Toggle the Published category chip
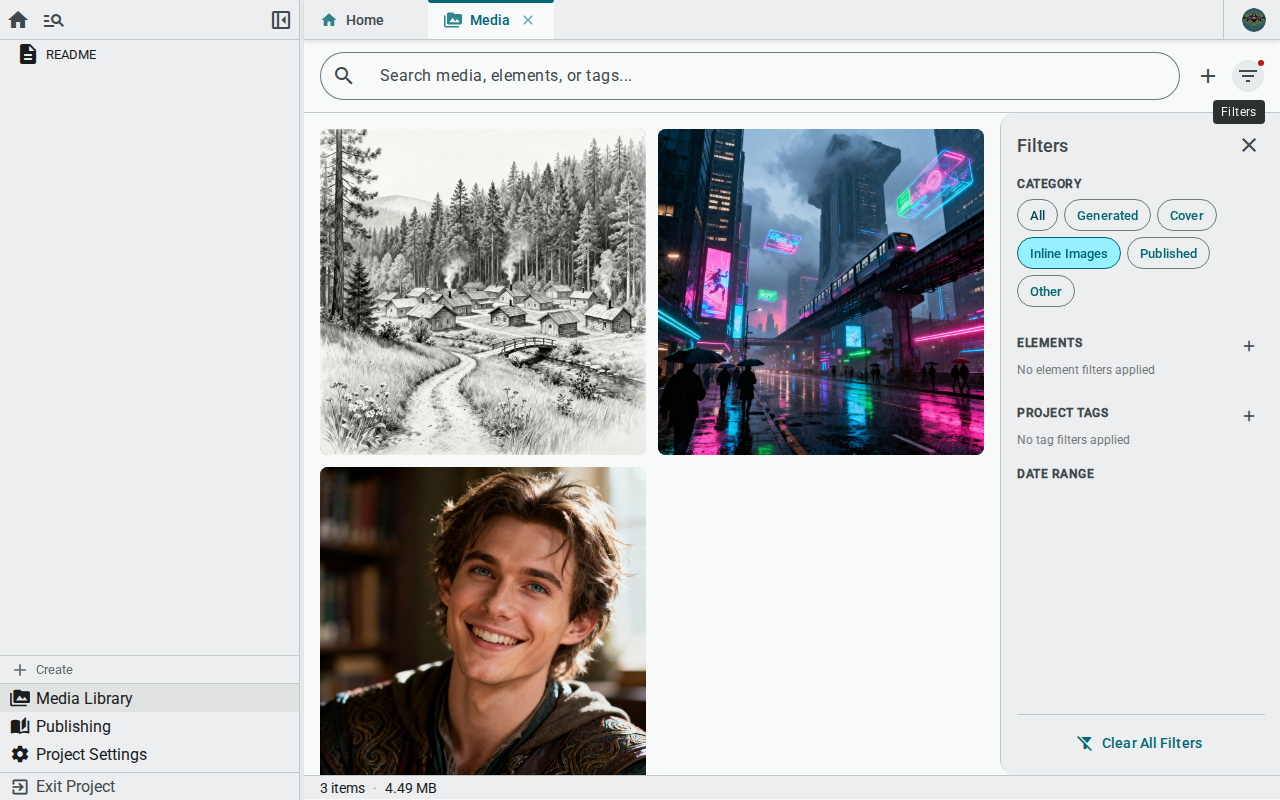This screenshot has width=1280, height=800. point(1168,253)
